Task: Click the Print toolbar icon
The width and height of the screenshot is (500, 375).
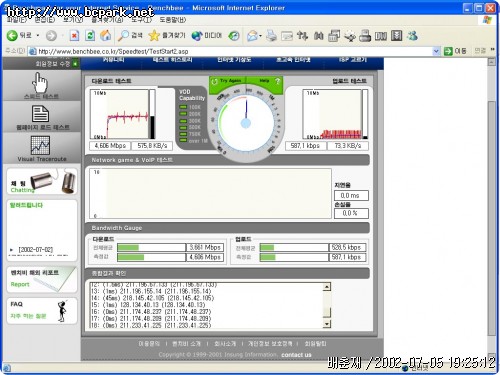Action: pos(271,36)
